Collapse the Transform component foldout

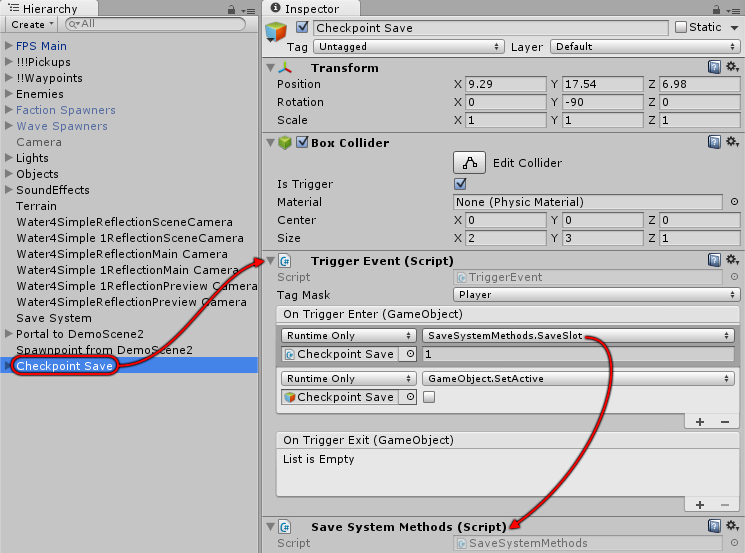tap(270, 68)
